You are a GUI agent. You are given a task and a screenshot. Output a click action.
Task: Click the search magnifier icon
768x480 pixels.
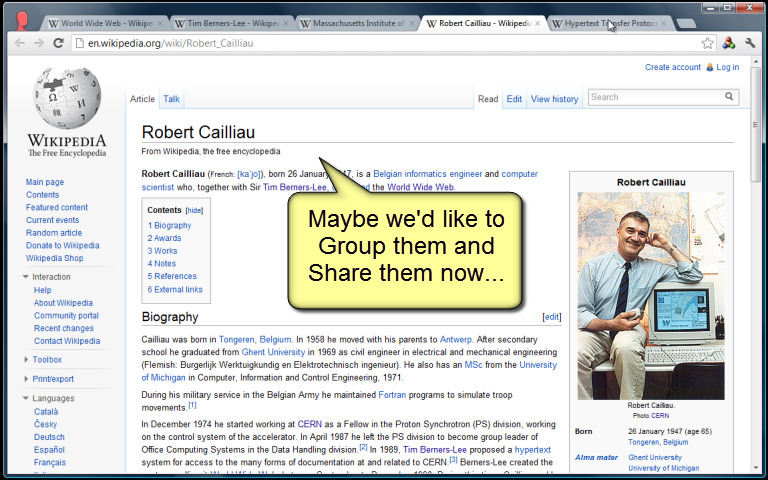(729, 96)
